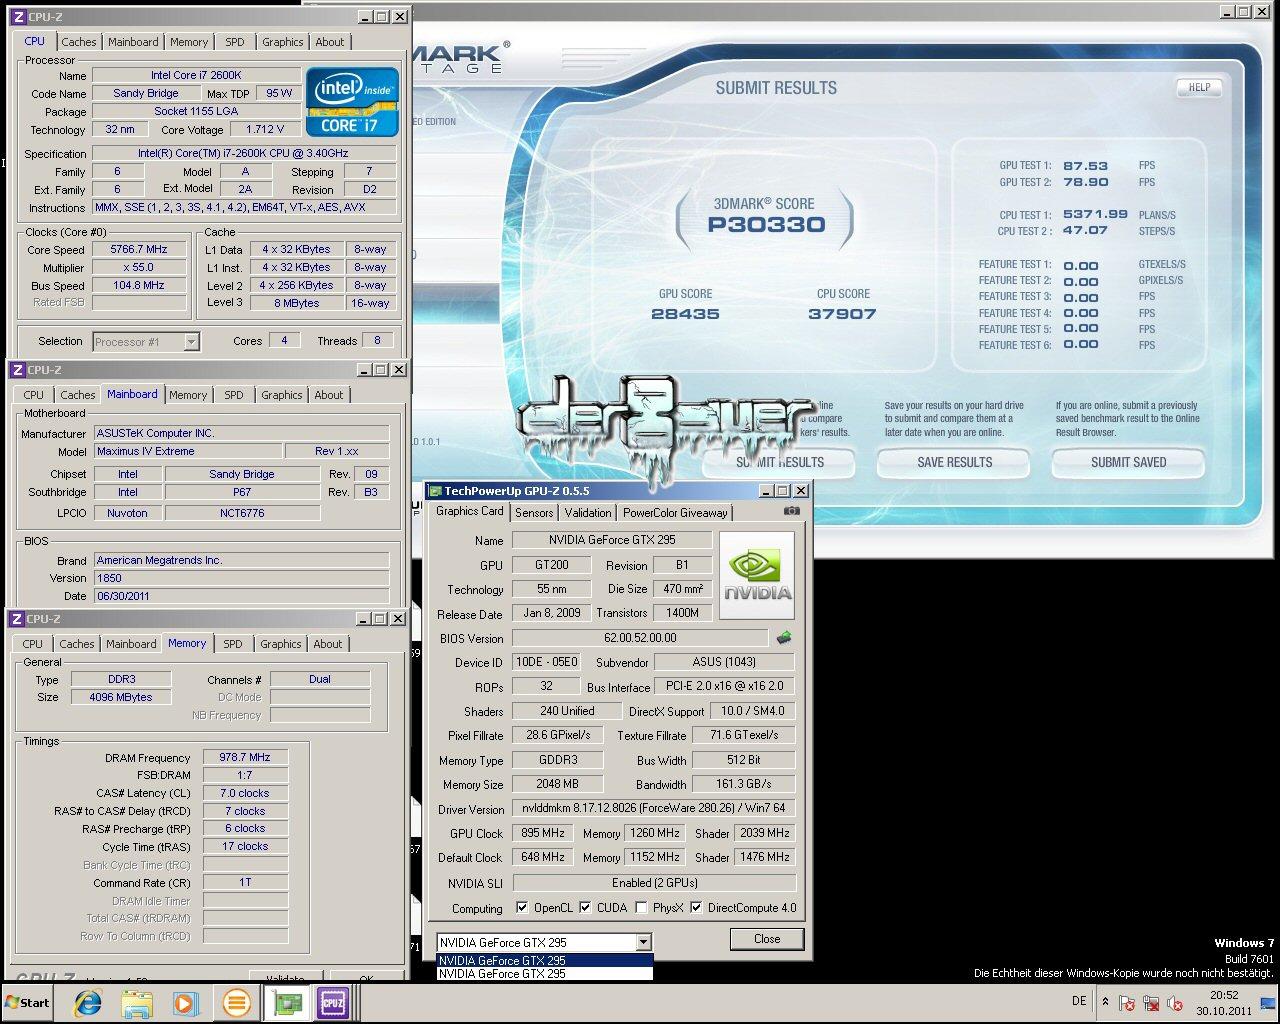This screenshot has height=1024, width=1280.
Task: Open Graphics tab in the top CPU-Z window
Action: click(x=283, y=42)
